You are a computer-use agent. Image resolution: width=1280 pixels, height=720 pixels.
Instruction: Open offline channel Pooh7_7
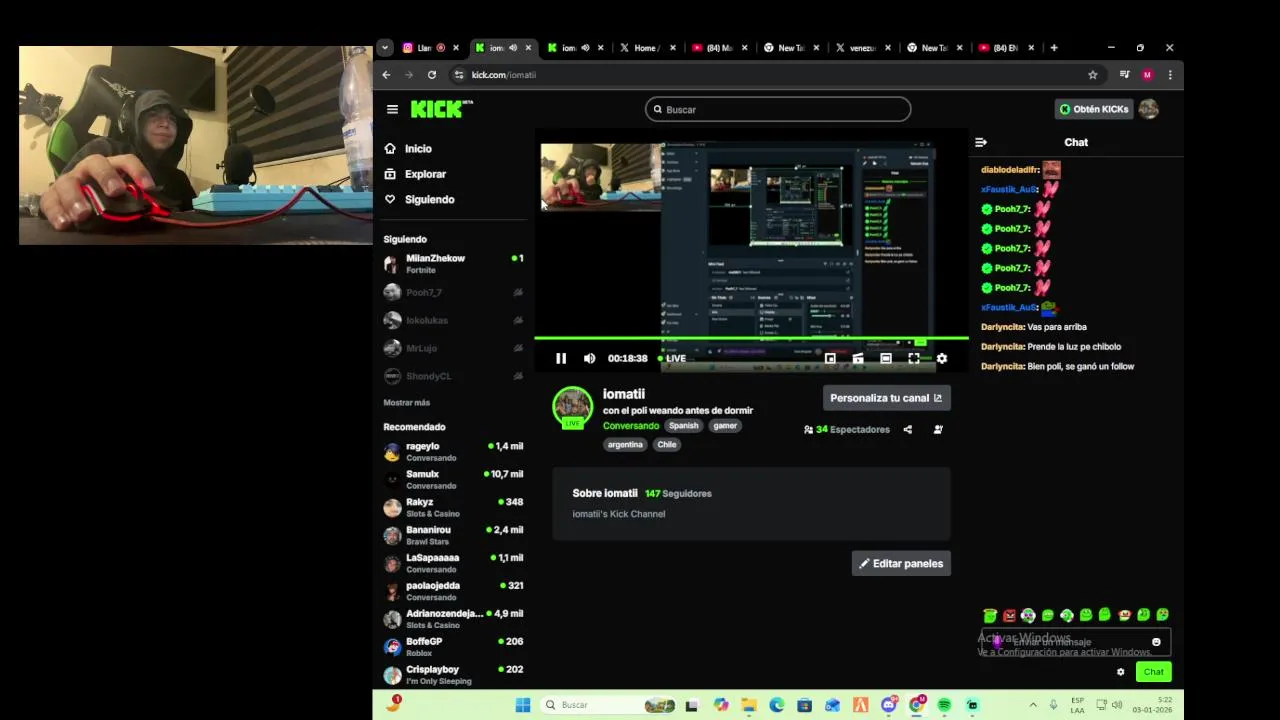click(454, 292)
